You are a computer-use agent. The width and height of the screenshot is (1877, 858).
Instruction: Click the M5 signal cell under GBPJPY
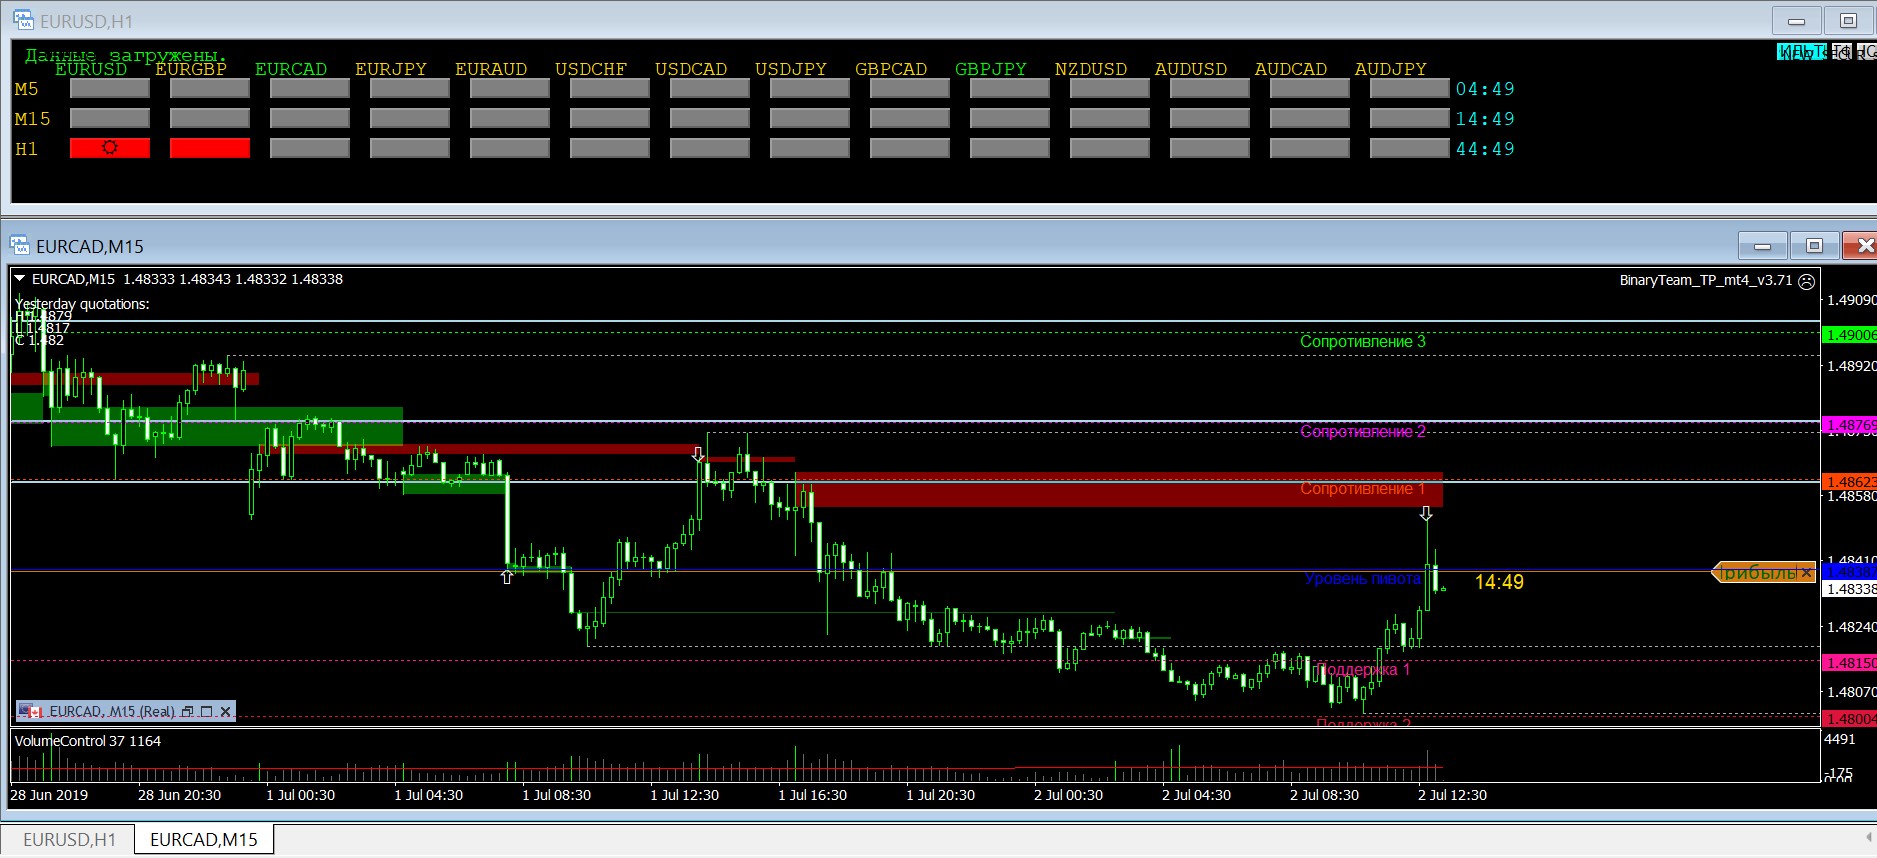tap(1010, 88)
